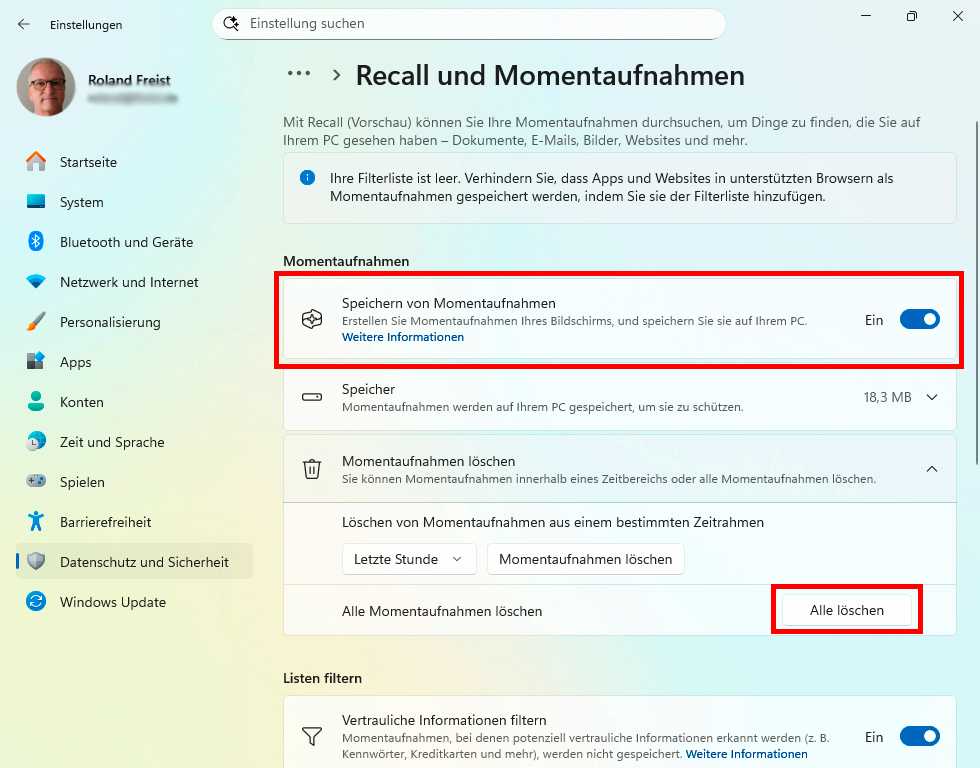Viewport: 980px width, 768px height.
Task: Open Weitere Informationen link for filter
Action: [747, 754]
